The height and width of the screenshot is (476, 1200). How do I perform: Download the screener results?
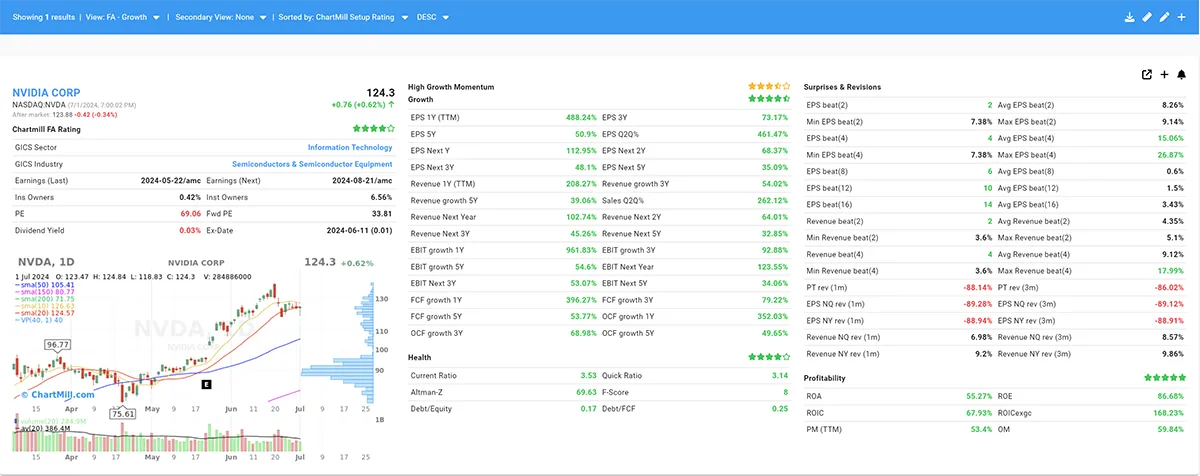coord(1129,17)
